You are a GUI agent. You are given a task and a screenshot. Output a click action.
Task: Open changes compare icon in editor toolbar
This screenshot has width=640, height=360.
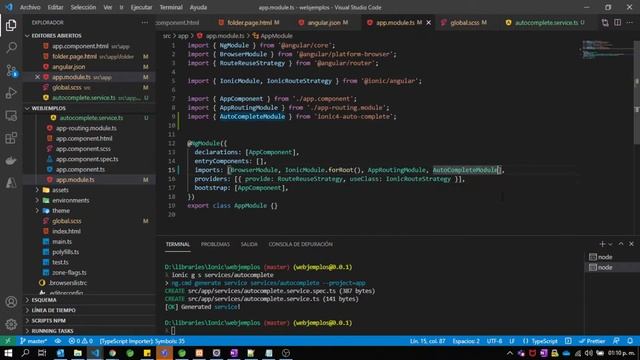tap(605, 23)
